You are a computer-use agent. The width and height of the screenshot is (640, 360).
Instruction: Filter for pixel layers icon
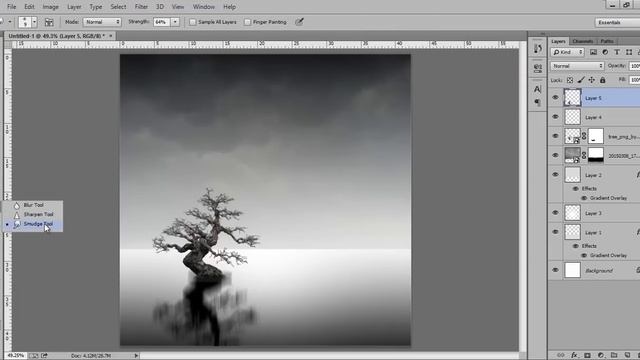pos(593,52)
